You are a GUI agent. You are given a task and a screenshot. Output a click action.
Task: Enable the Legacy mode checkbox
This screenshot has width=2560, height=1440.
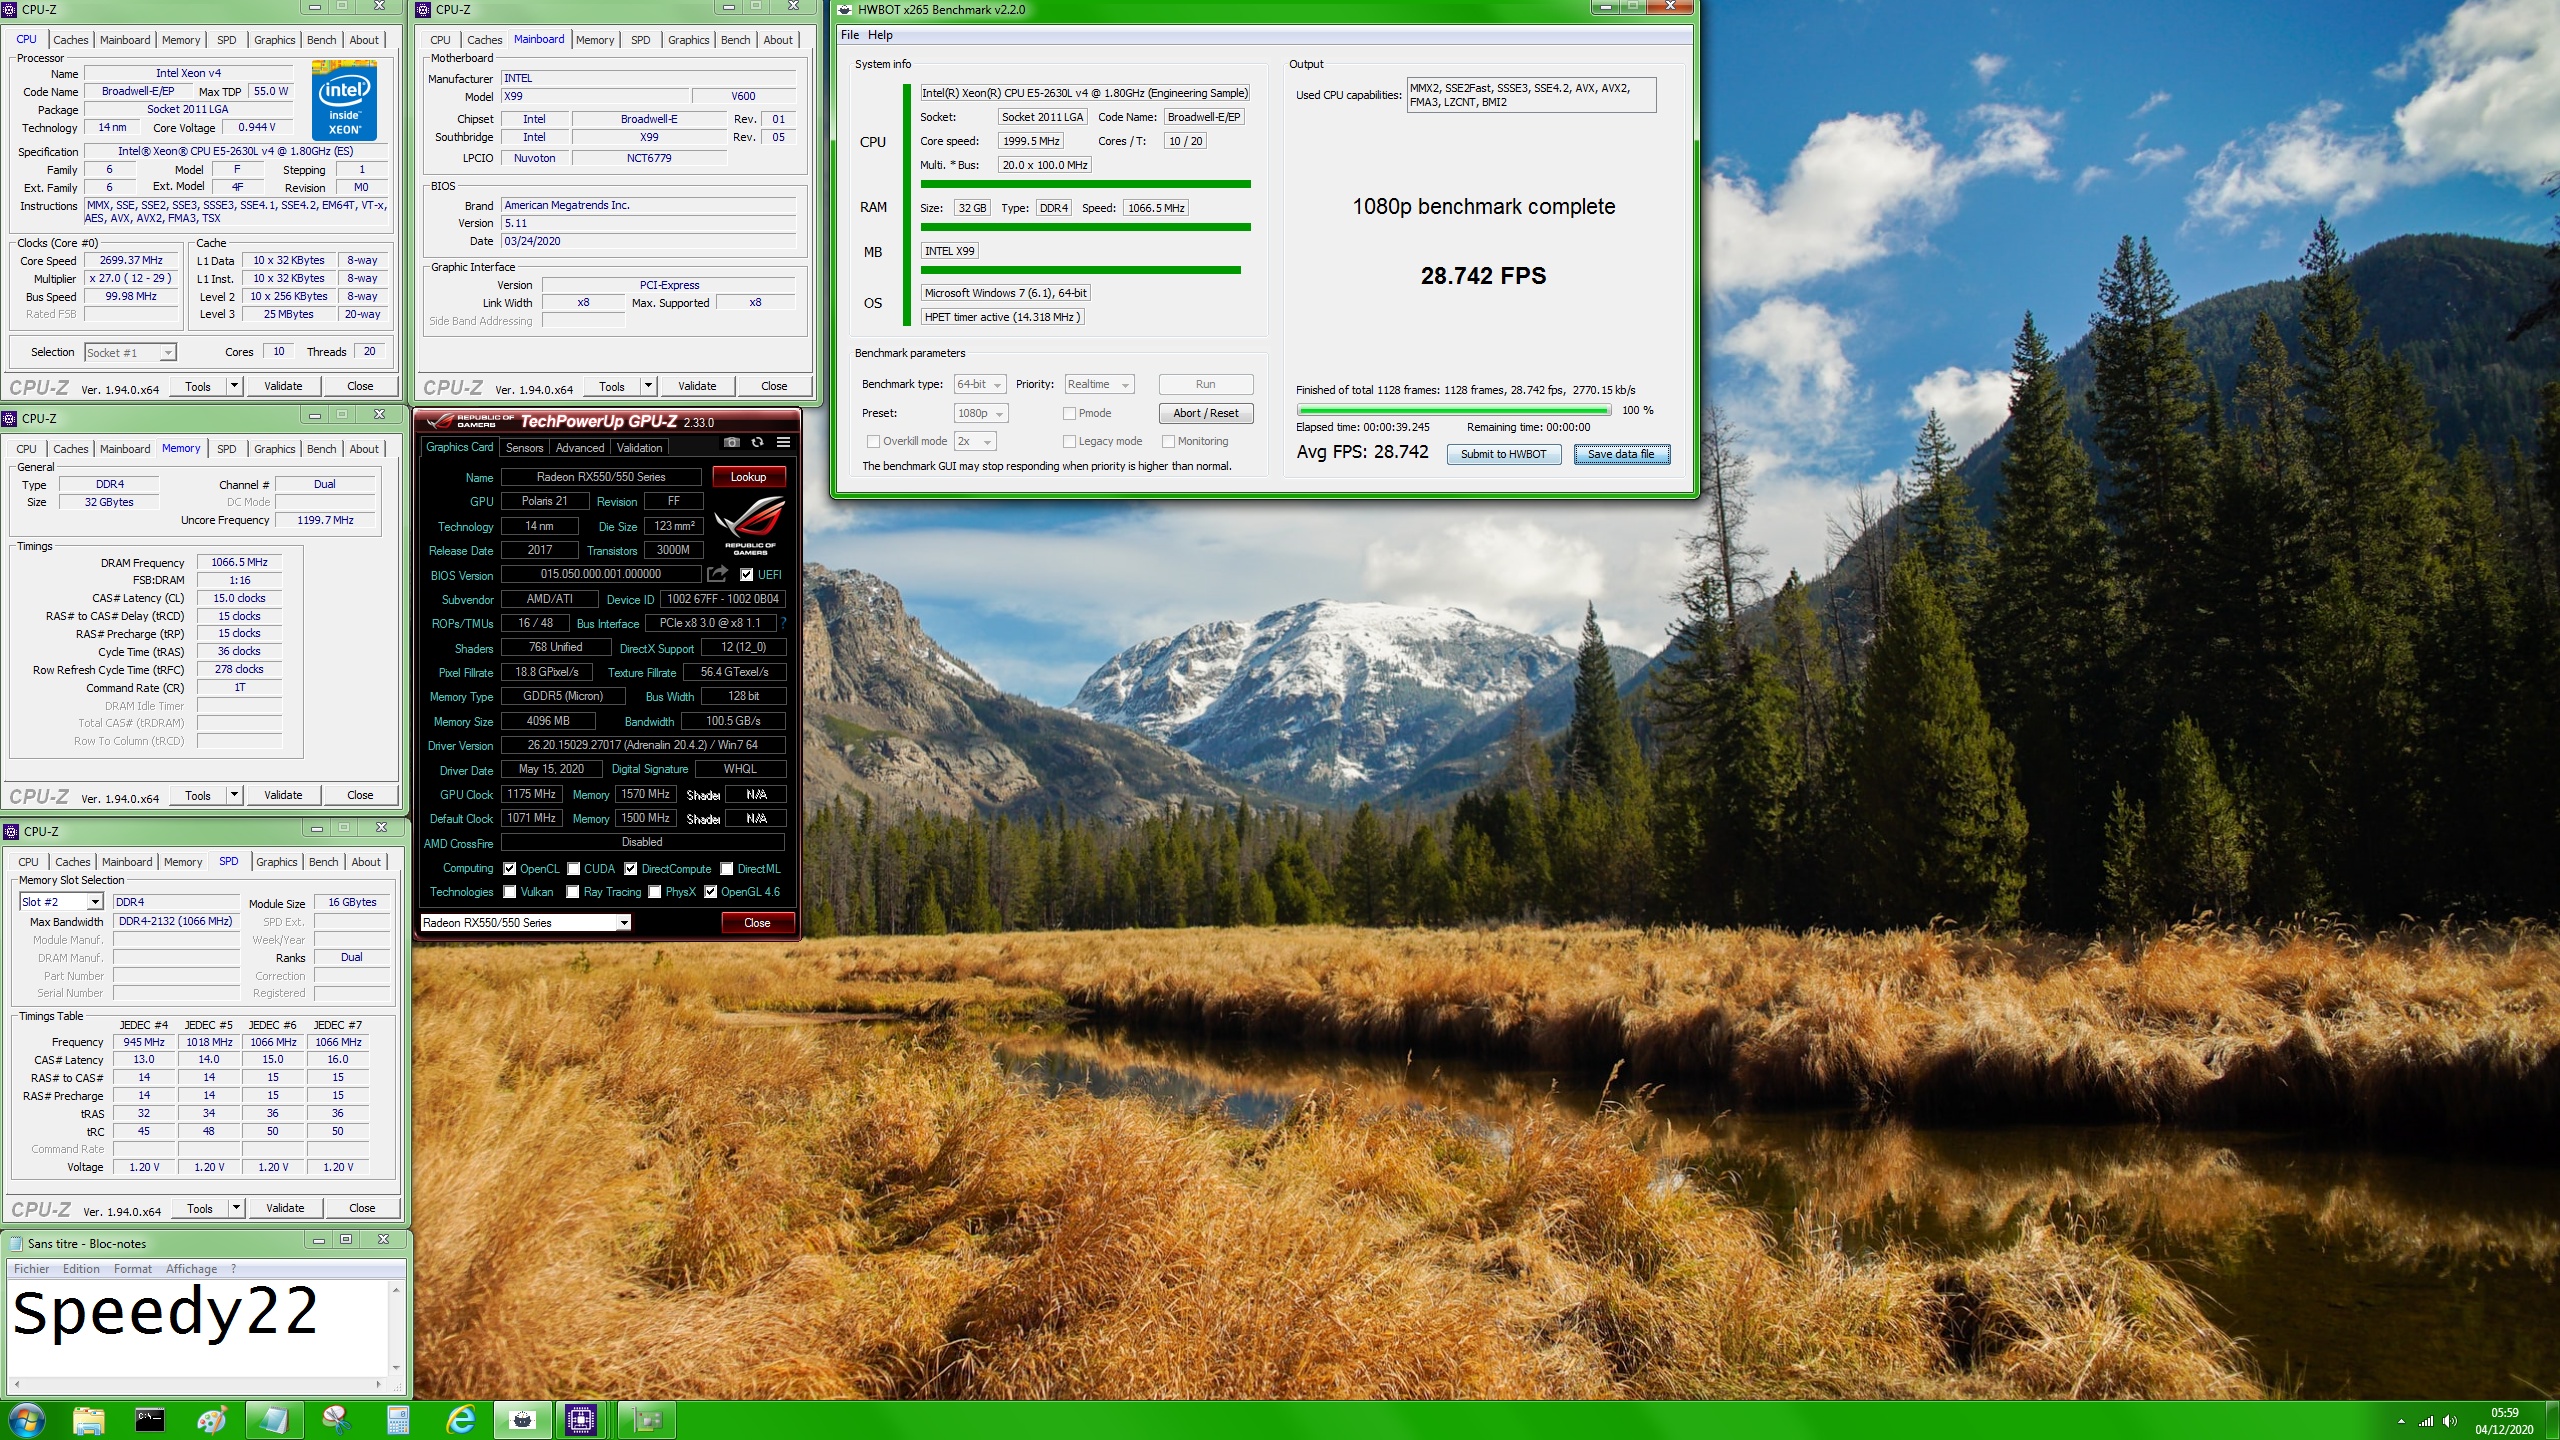(x=1069, y=441)
